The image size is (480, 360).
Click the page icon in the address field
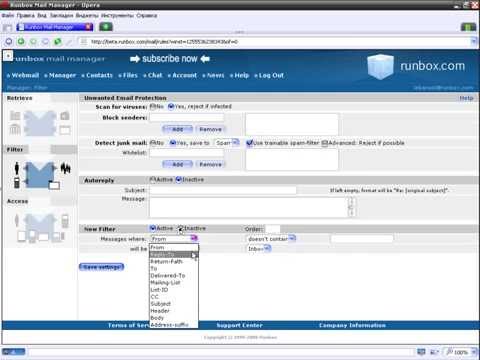tap(84, 42)
